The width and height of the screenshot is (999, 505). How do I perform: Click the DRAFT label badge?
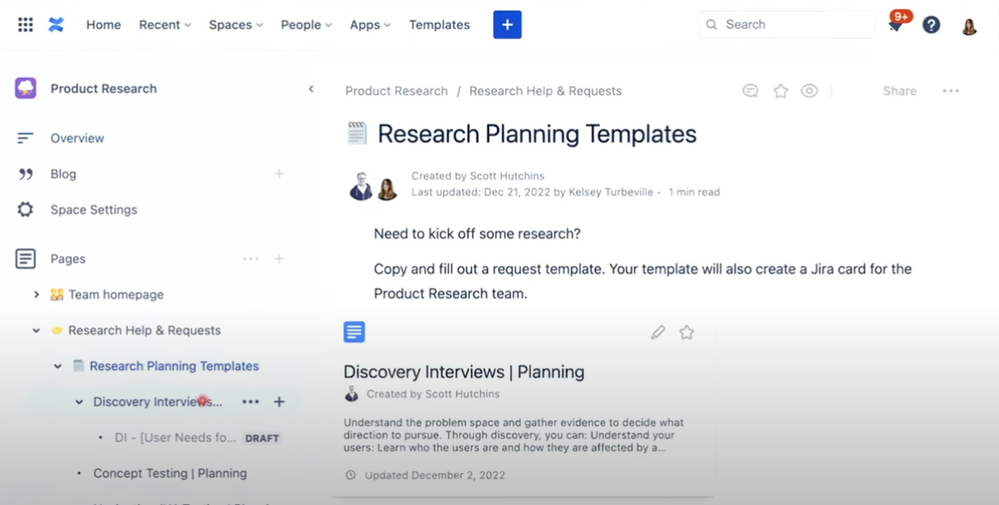[262, 438]
